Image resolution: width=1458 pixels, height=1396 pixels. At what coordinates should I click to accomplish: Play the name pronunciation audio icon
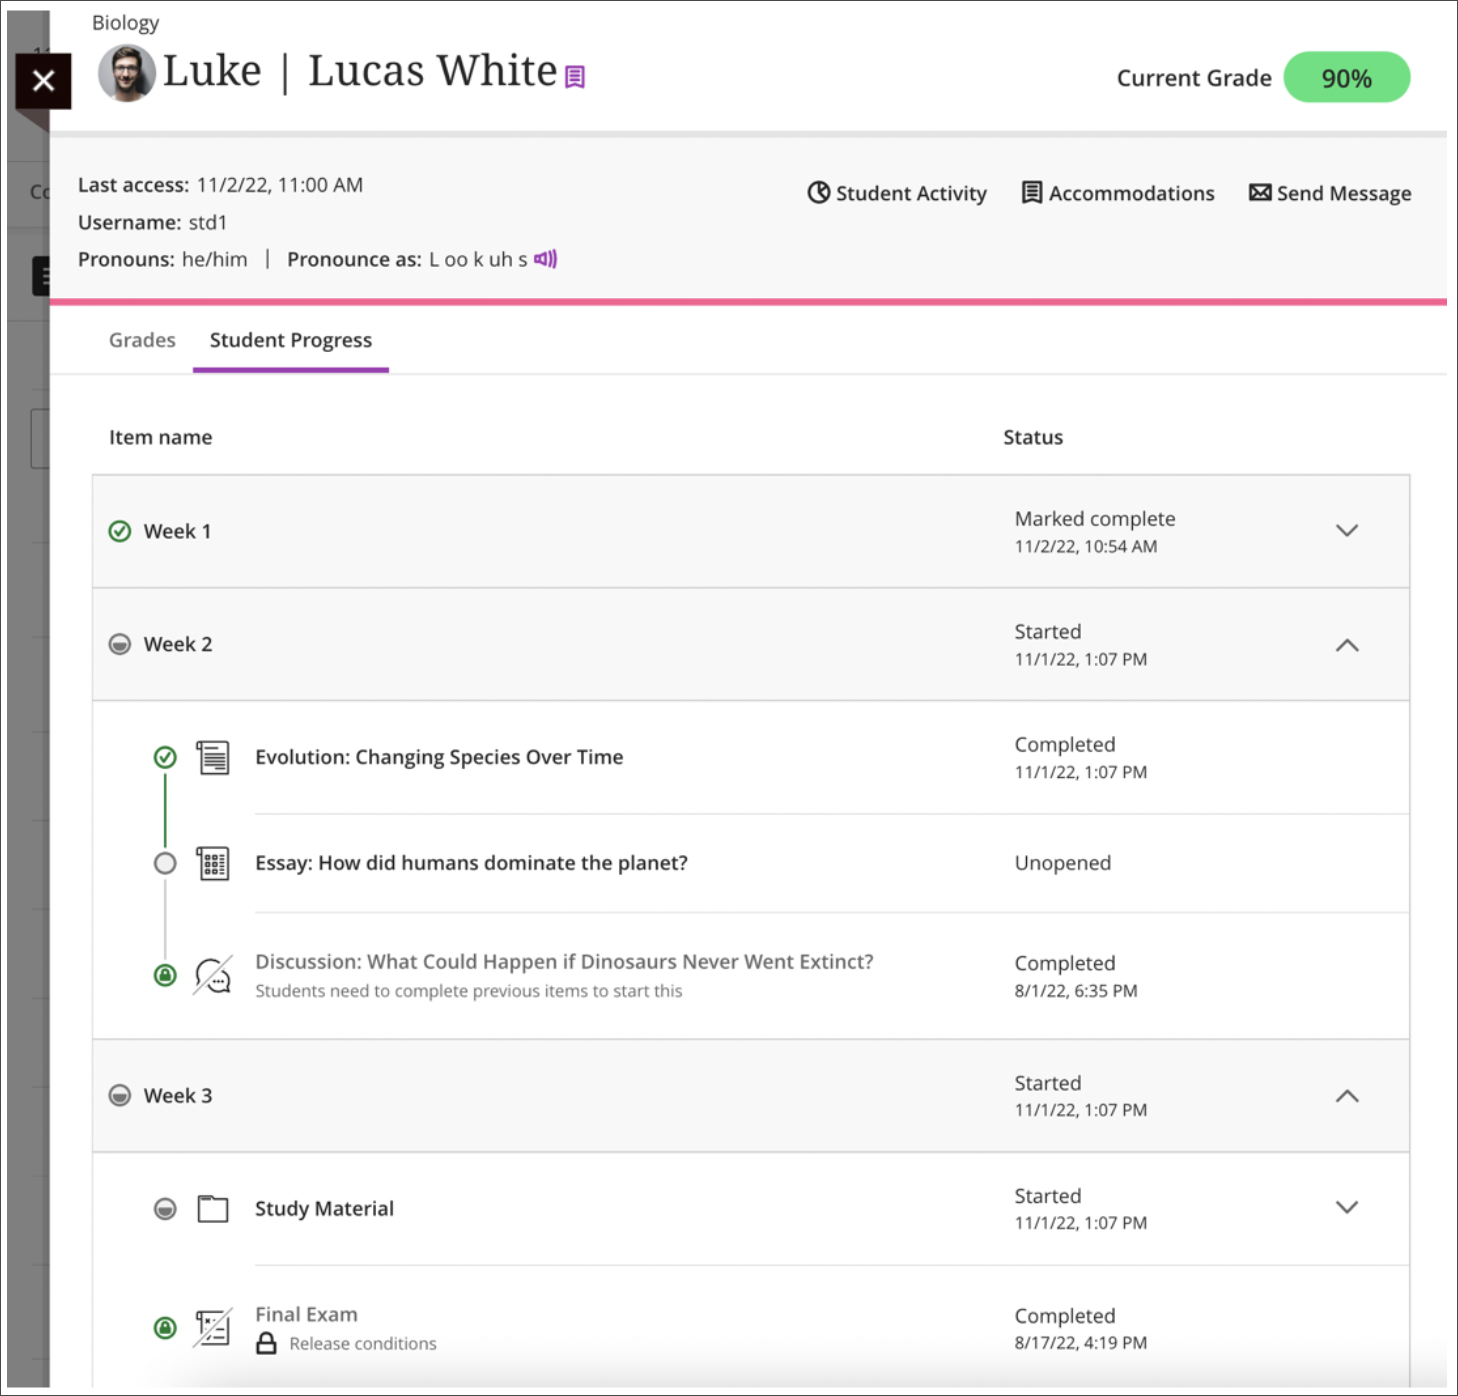(545, 259)
